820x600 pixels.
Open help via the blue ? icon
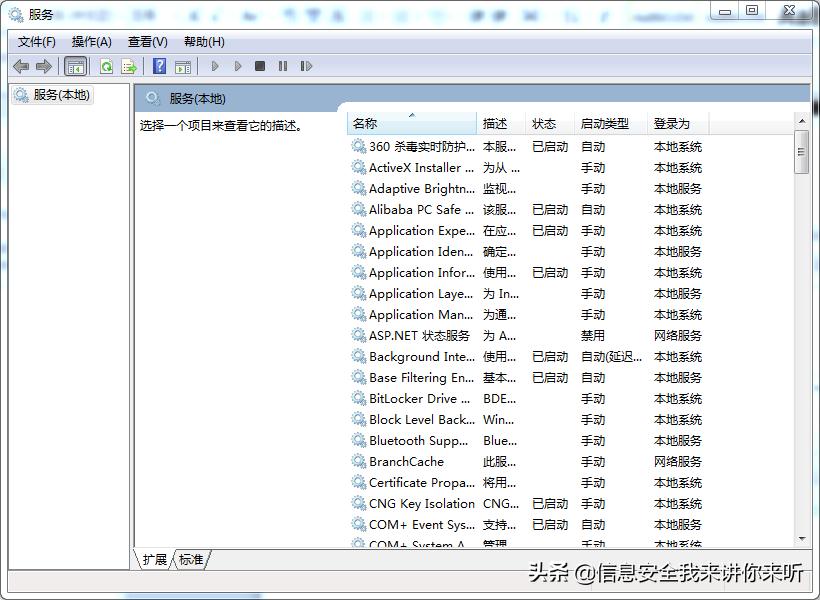point(159,66)
